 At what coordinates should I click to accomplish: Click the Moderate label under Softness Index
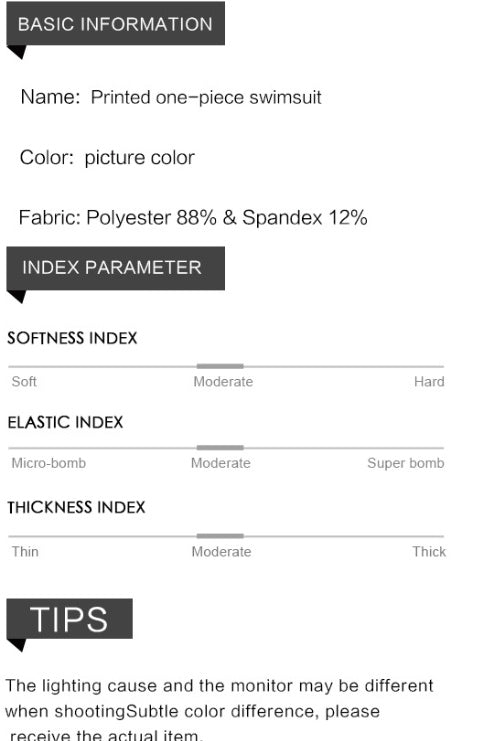223,381
